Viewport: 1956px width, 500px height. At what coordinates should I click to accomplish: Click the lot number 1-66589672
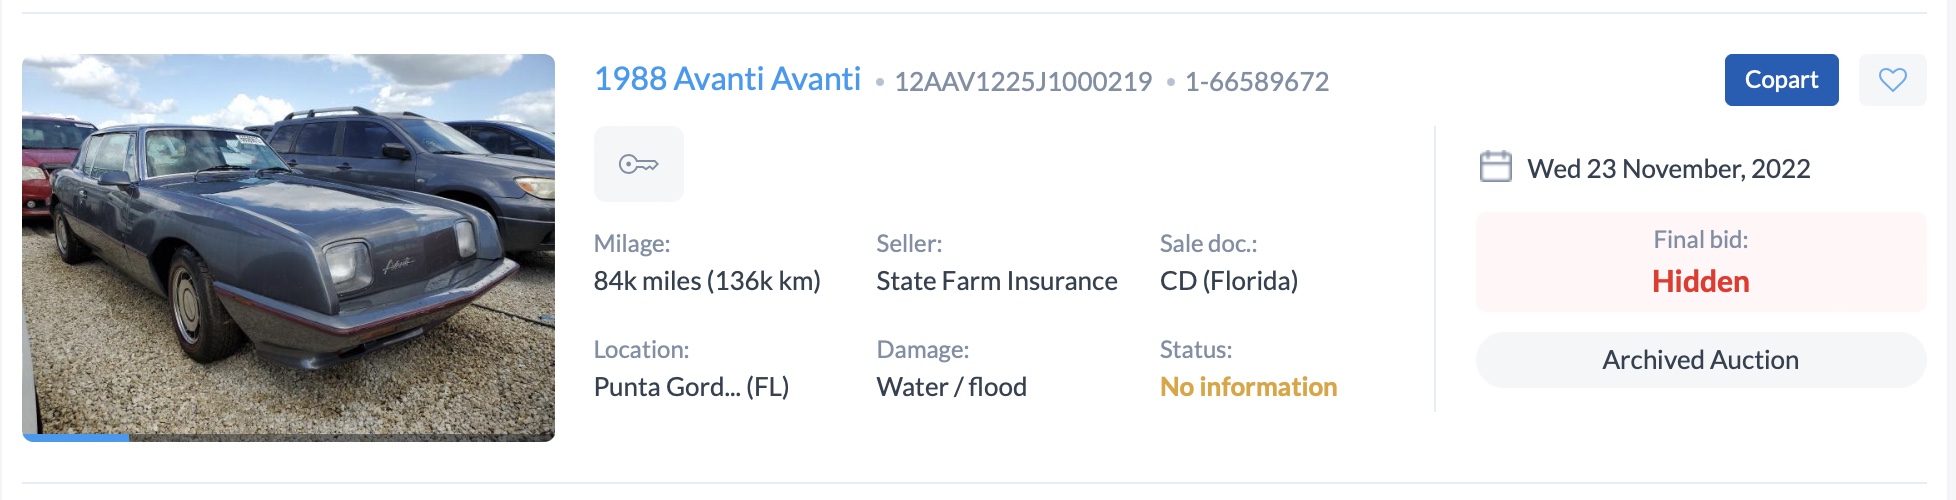coord(1256,82)
